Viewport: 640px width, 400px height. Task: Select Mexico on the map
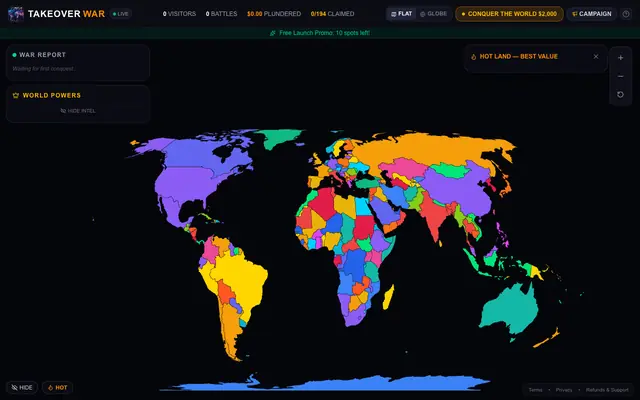[x=171, y=212]
